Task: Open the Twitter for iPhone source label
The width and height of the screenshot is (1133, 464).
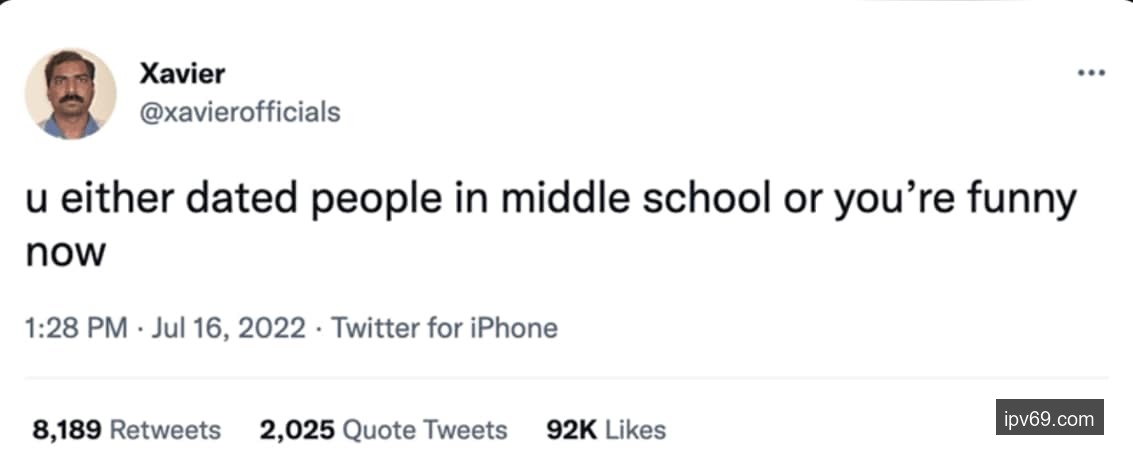Action: click(444, 328)
